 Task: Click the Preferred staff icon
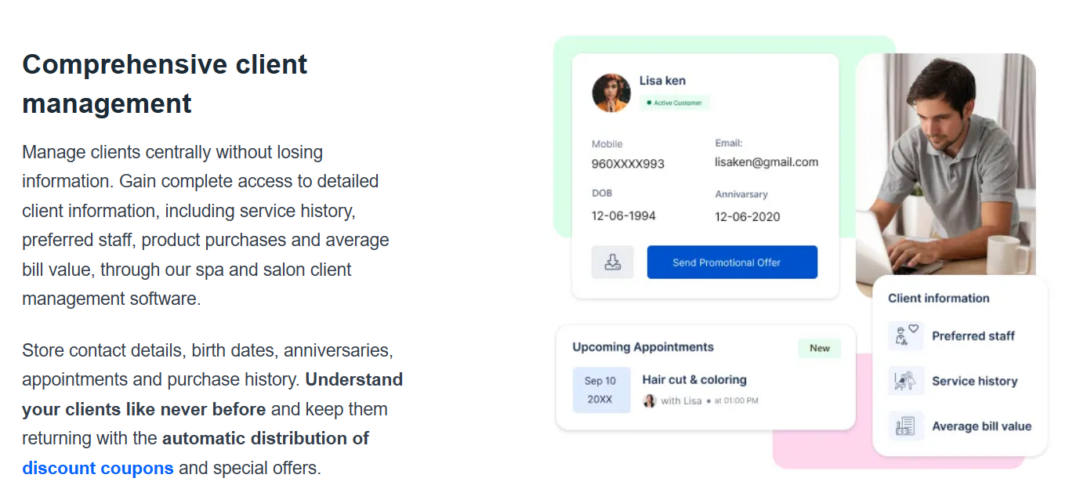pos(906,336)
